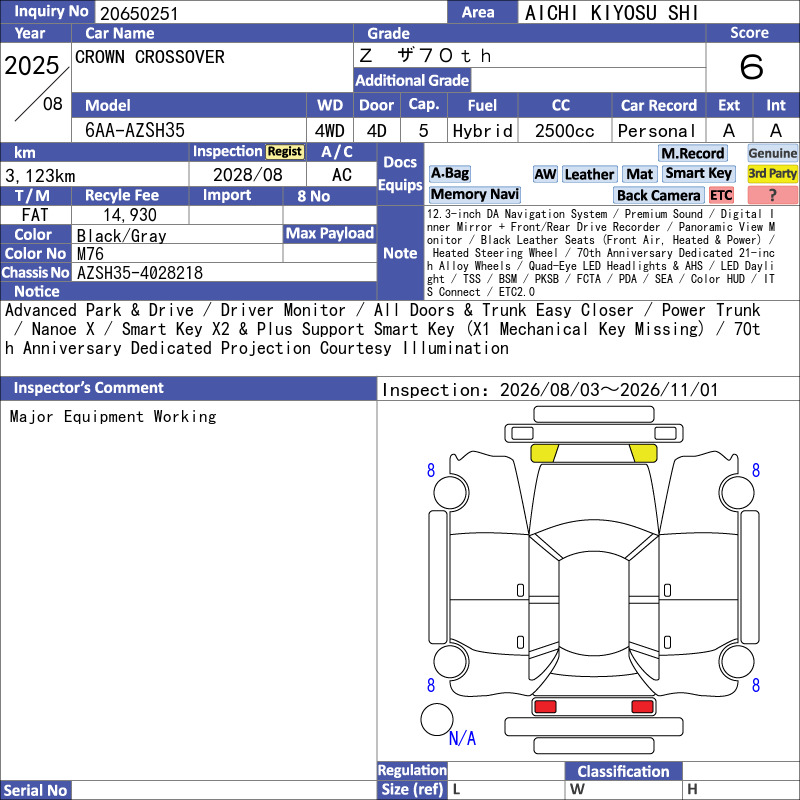Click the red question mark badge
Image resolution: width=800 pixels, height=800 pixels.
[x=772, y=195]
